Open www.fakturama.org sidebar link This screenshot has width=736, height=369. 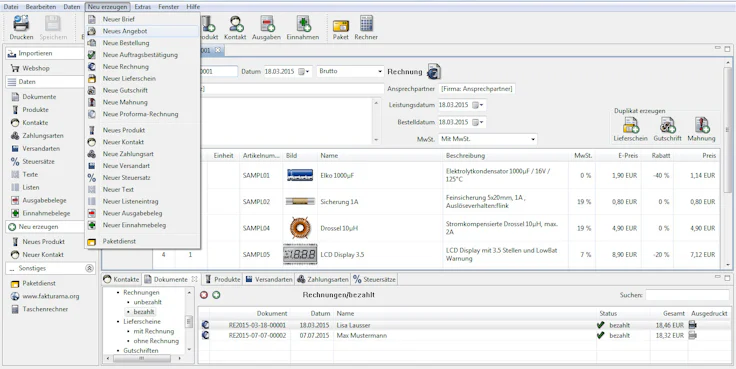click(x=51, y=296)
